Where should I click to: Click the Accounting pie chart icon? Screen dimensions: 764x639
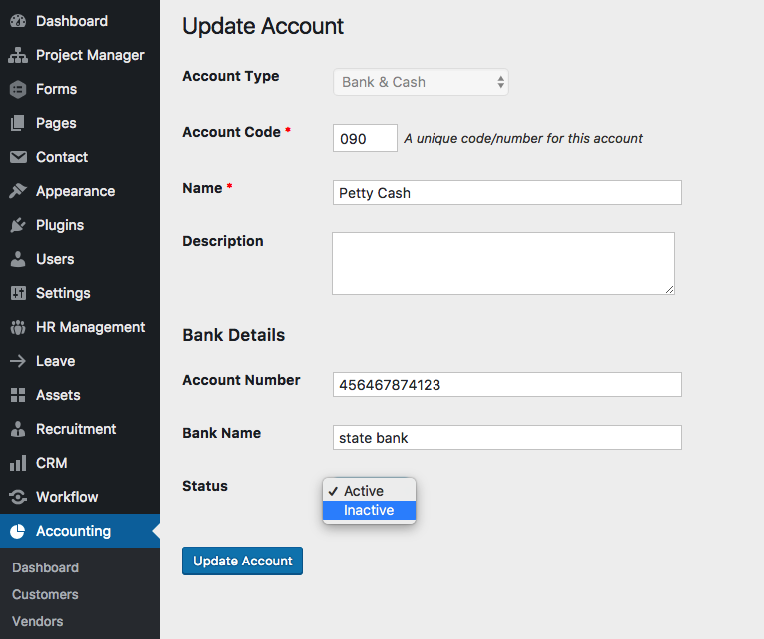(x=18, y=531)
